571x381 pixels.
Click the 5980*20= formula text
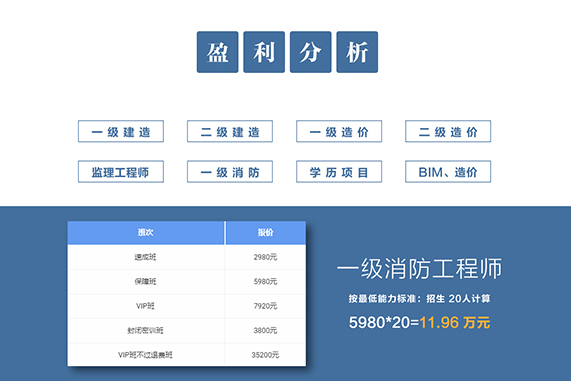click(384, 322)
